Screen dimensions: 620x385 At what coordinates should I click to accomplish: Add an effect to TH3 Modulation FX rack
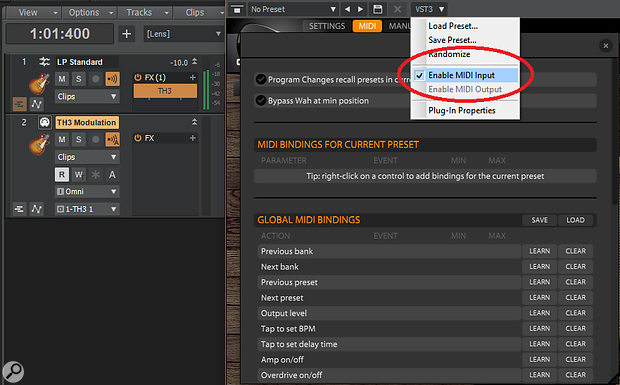click(193, 138)
